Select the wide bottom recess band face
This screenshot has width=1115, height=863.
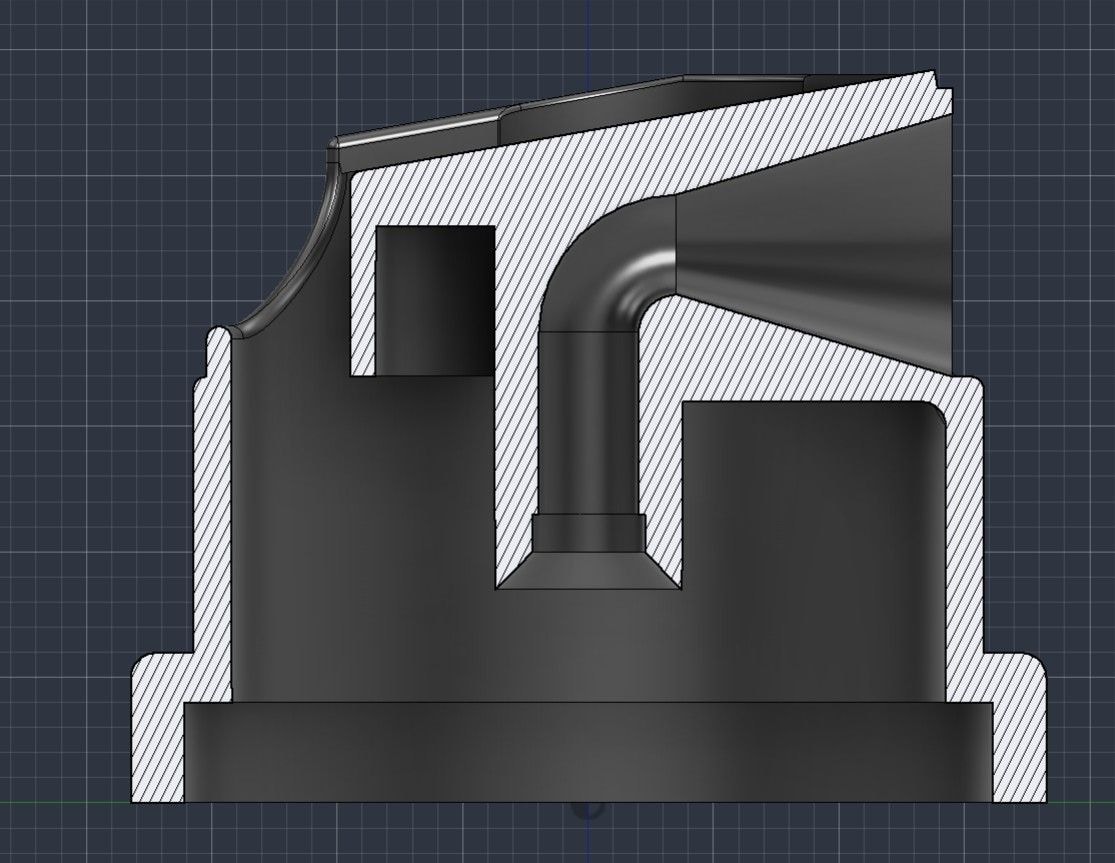point(588,752)
